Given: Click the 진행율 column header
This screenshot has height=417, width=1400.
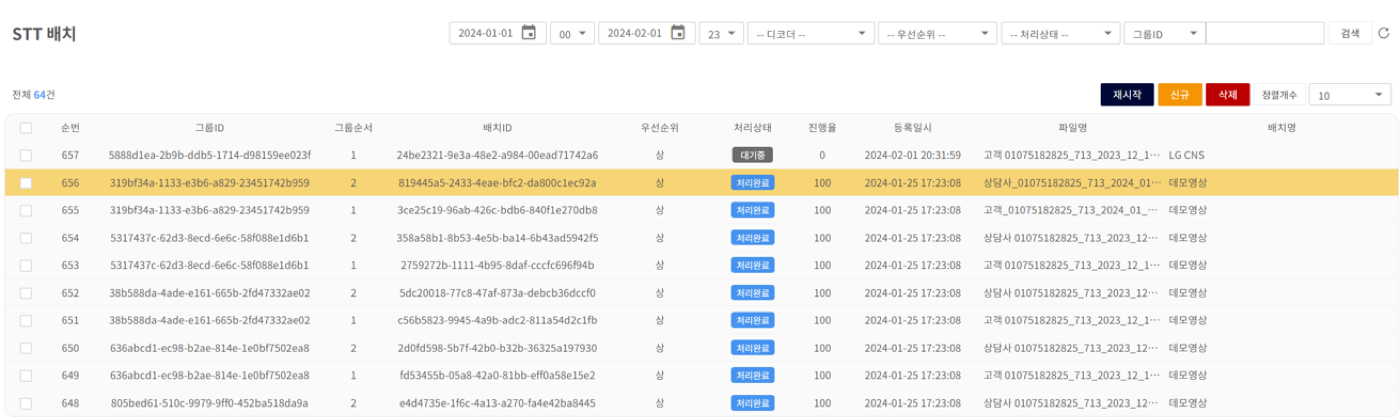Looking at the screenshot, I should click(822, 128).
